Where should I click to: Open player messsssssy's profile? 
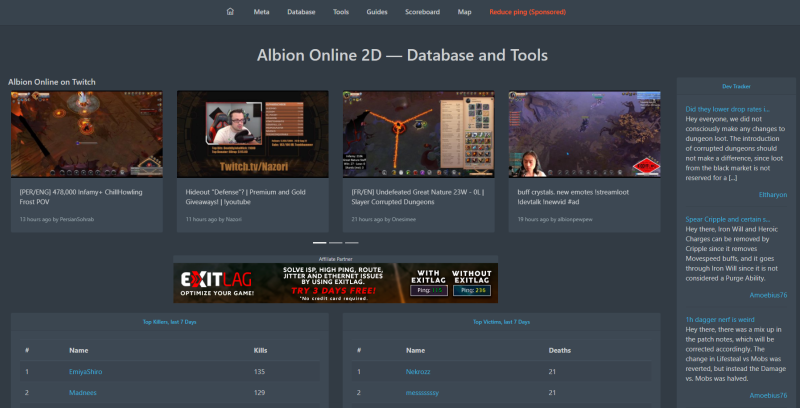pos(422,393)
